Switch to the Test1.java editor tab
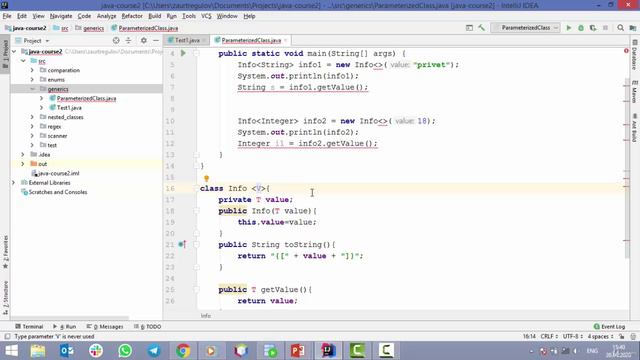The height and width of the screenshot is (360, 640). tap(187, 40)
